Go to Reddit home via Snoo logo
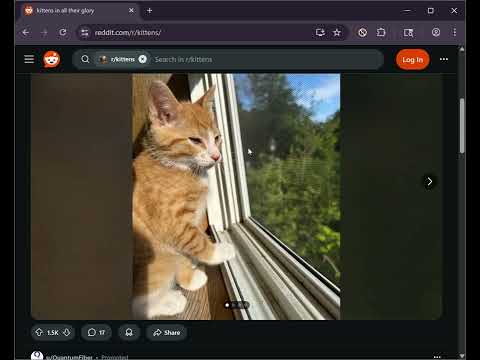Viewport: 480px width, 360px height. click(x=52, y=59)
